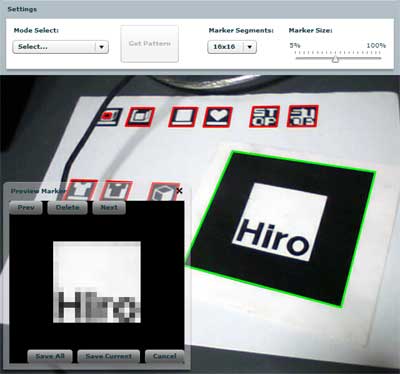Viewport: 400px width, 374px height.
Task: Click the Save All button
Action: (50, 356)
